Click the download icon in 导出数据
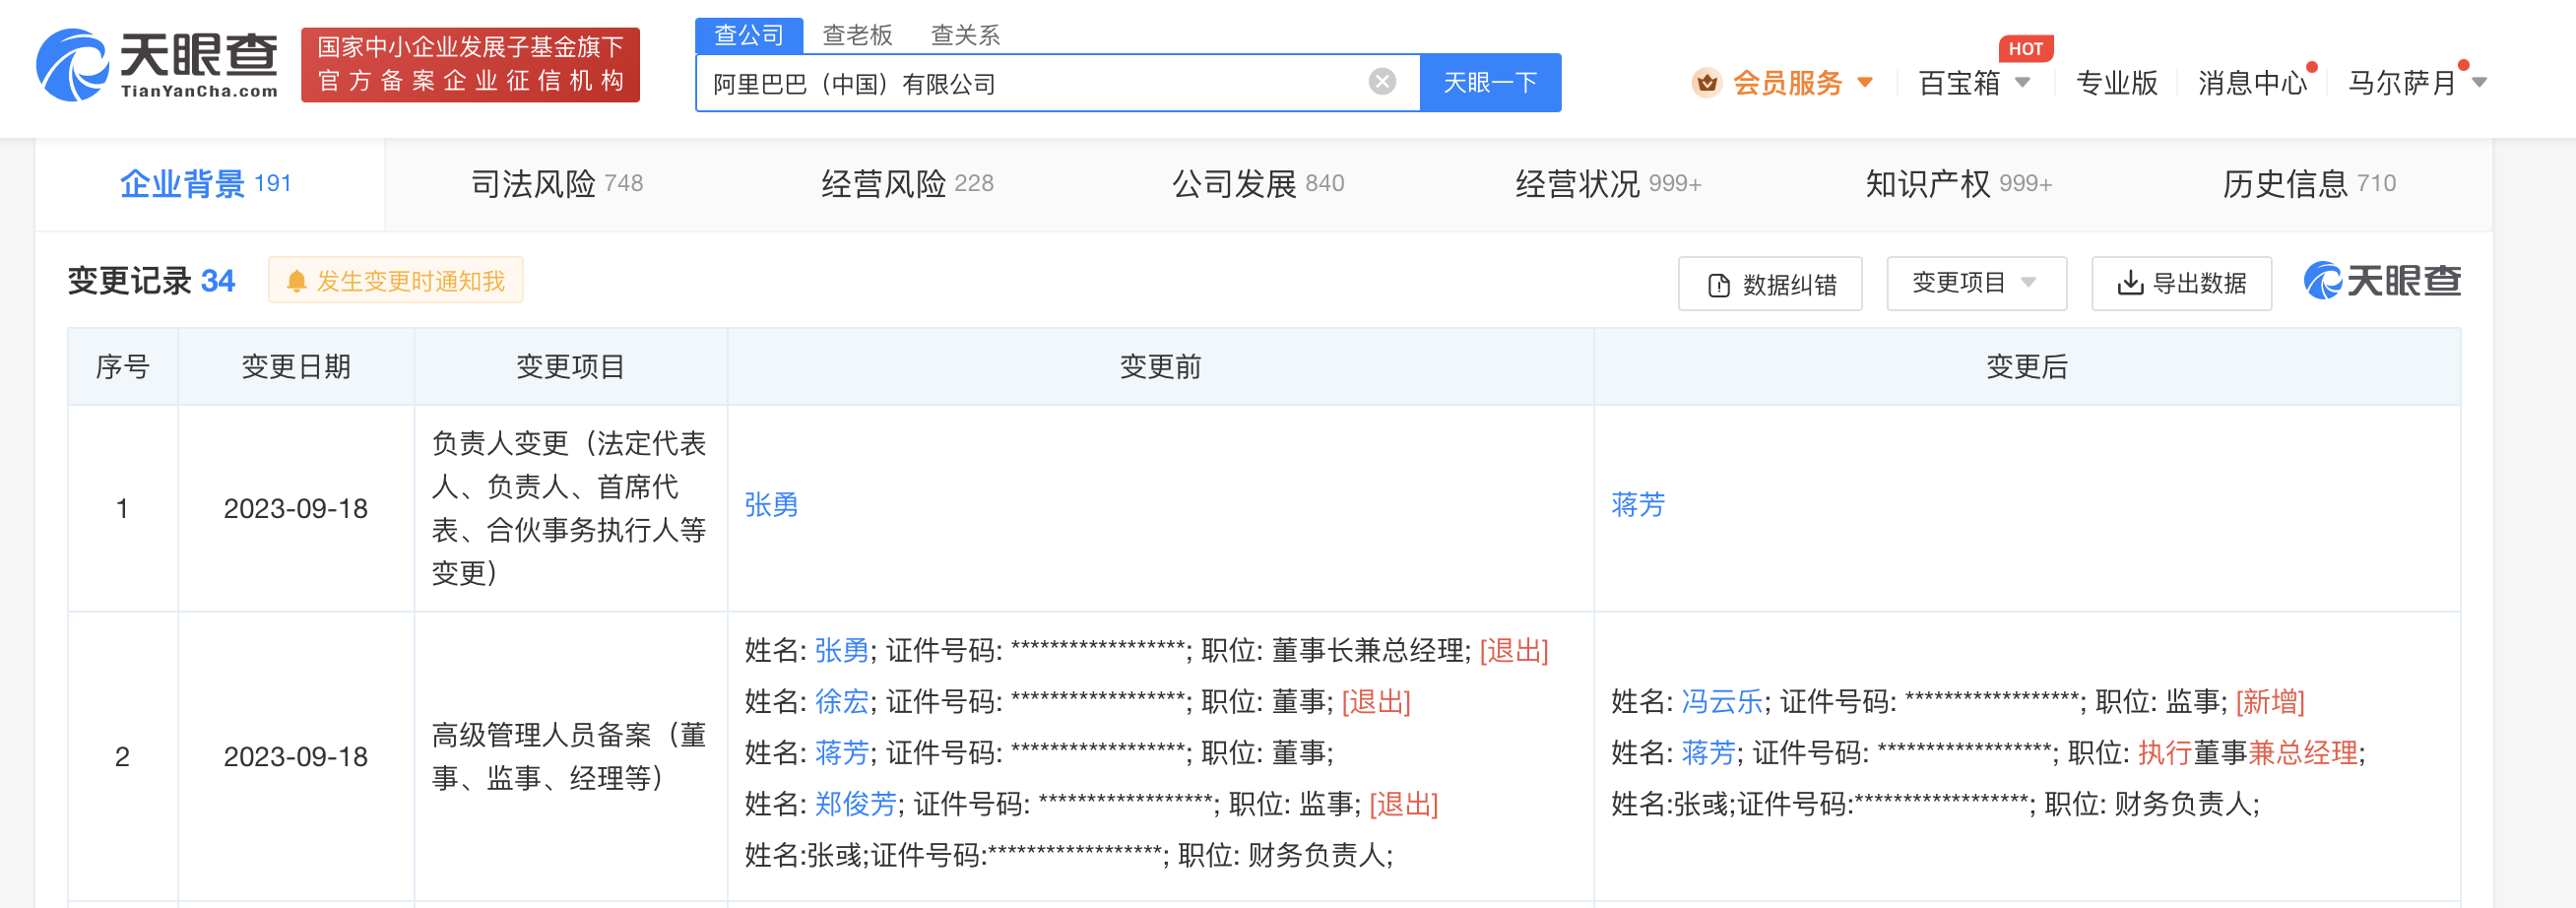The image size is (2576, 908). (x=2130, y=283)
